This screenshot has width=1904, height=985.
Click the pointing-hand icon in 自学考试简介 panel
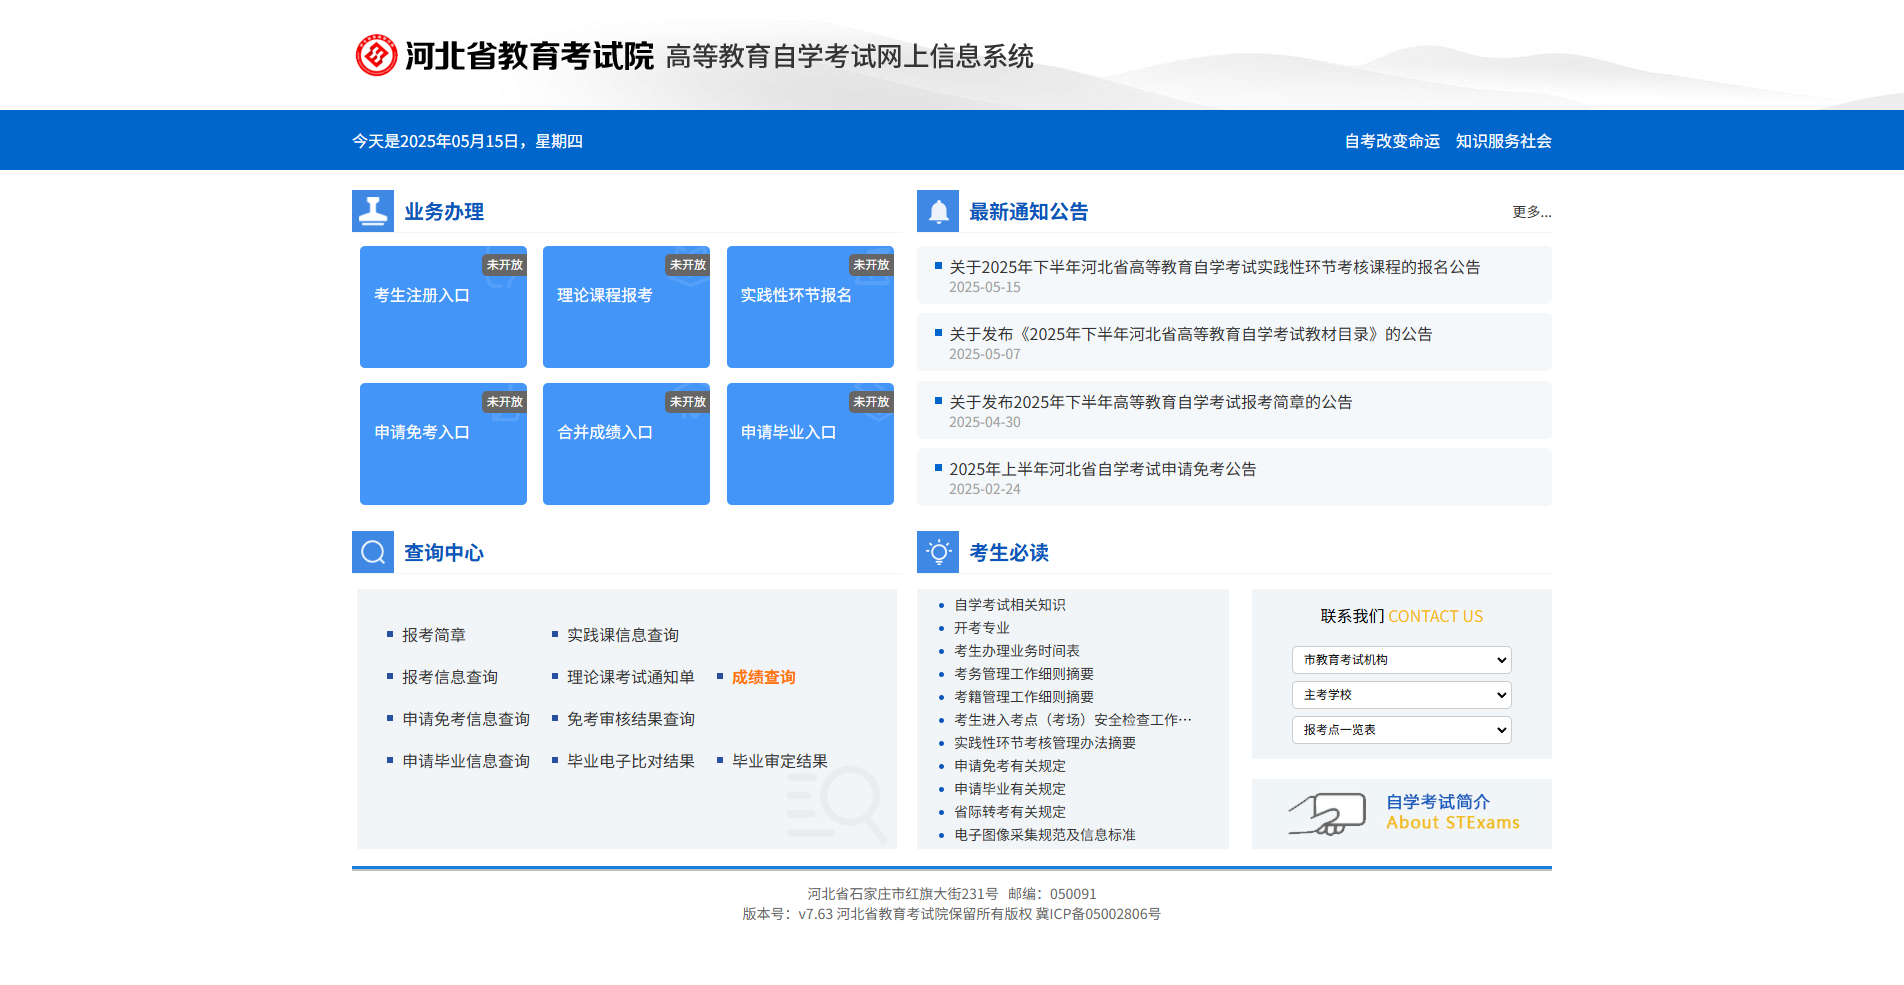[x=1326, y=814]
